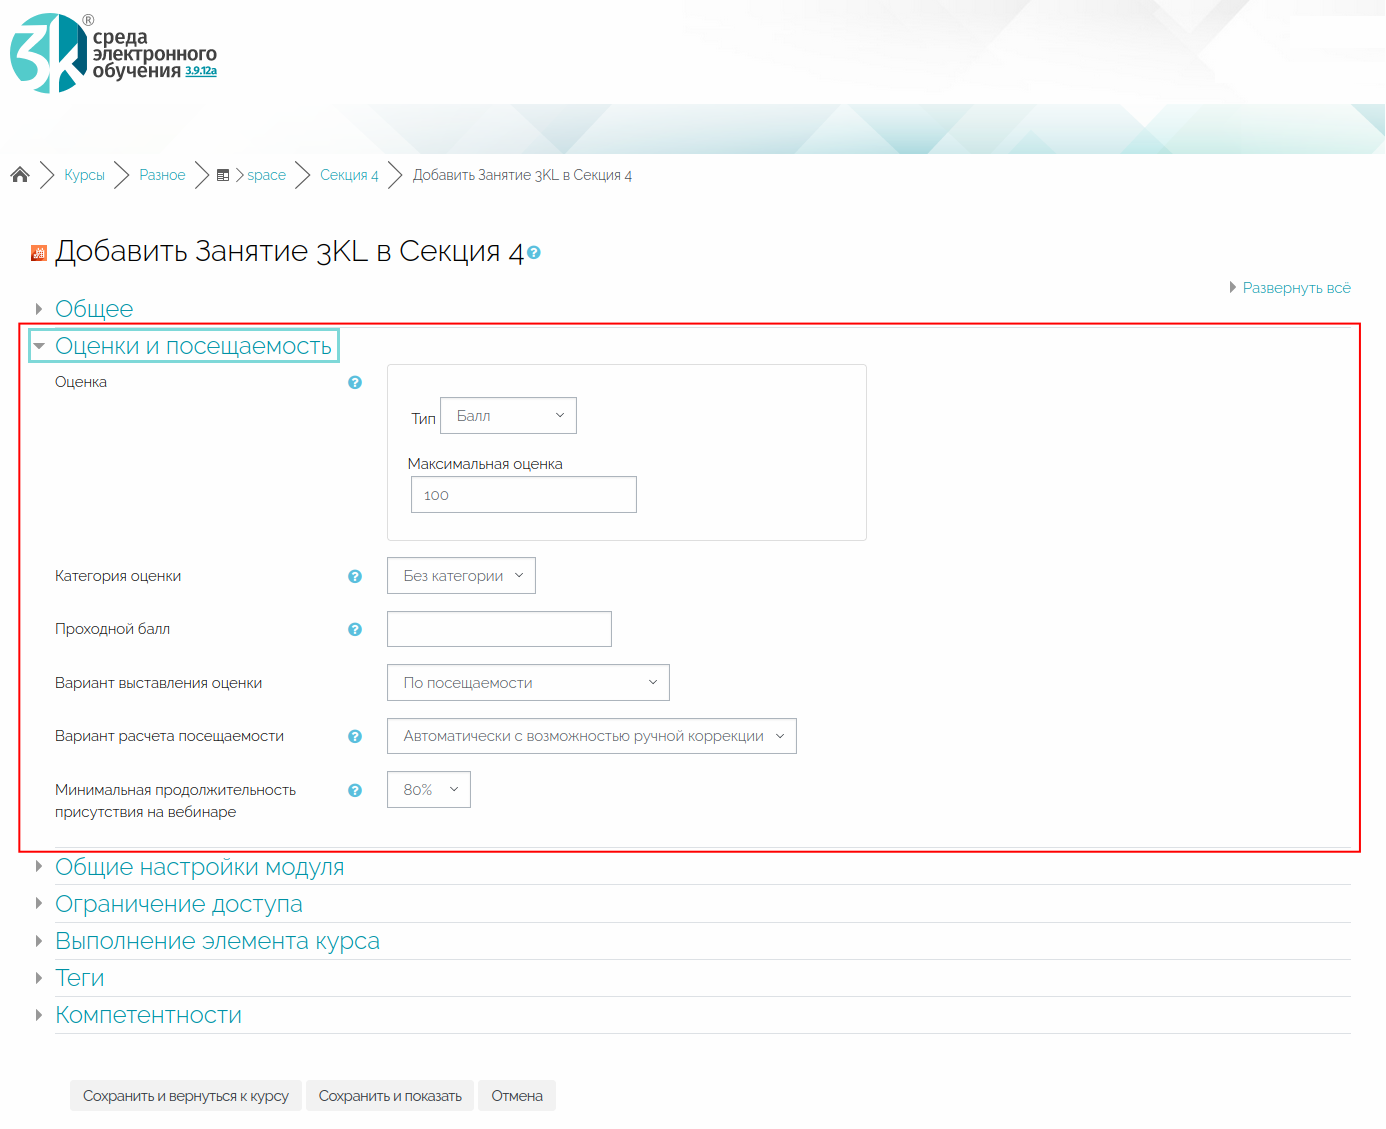Open the Тип dropdown set to Балл
1386x1129 pixels.
point(508,416)
